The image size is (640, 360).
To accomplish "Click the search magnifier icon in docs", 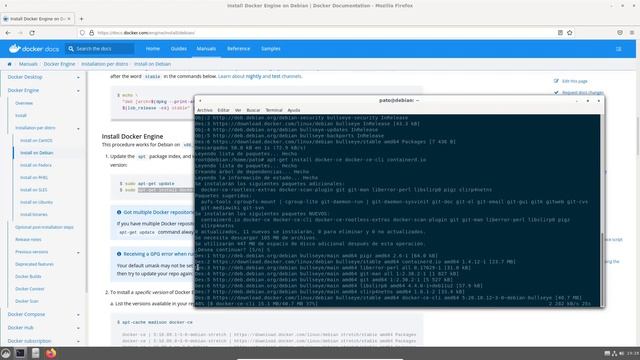I will click(x=71, y=49).
